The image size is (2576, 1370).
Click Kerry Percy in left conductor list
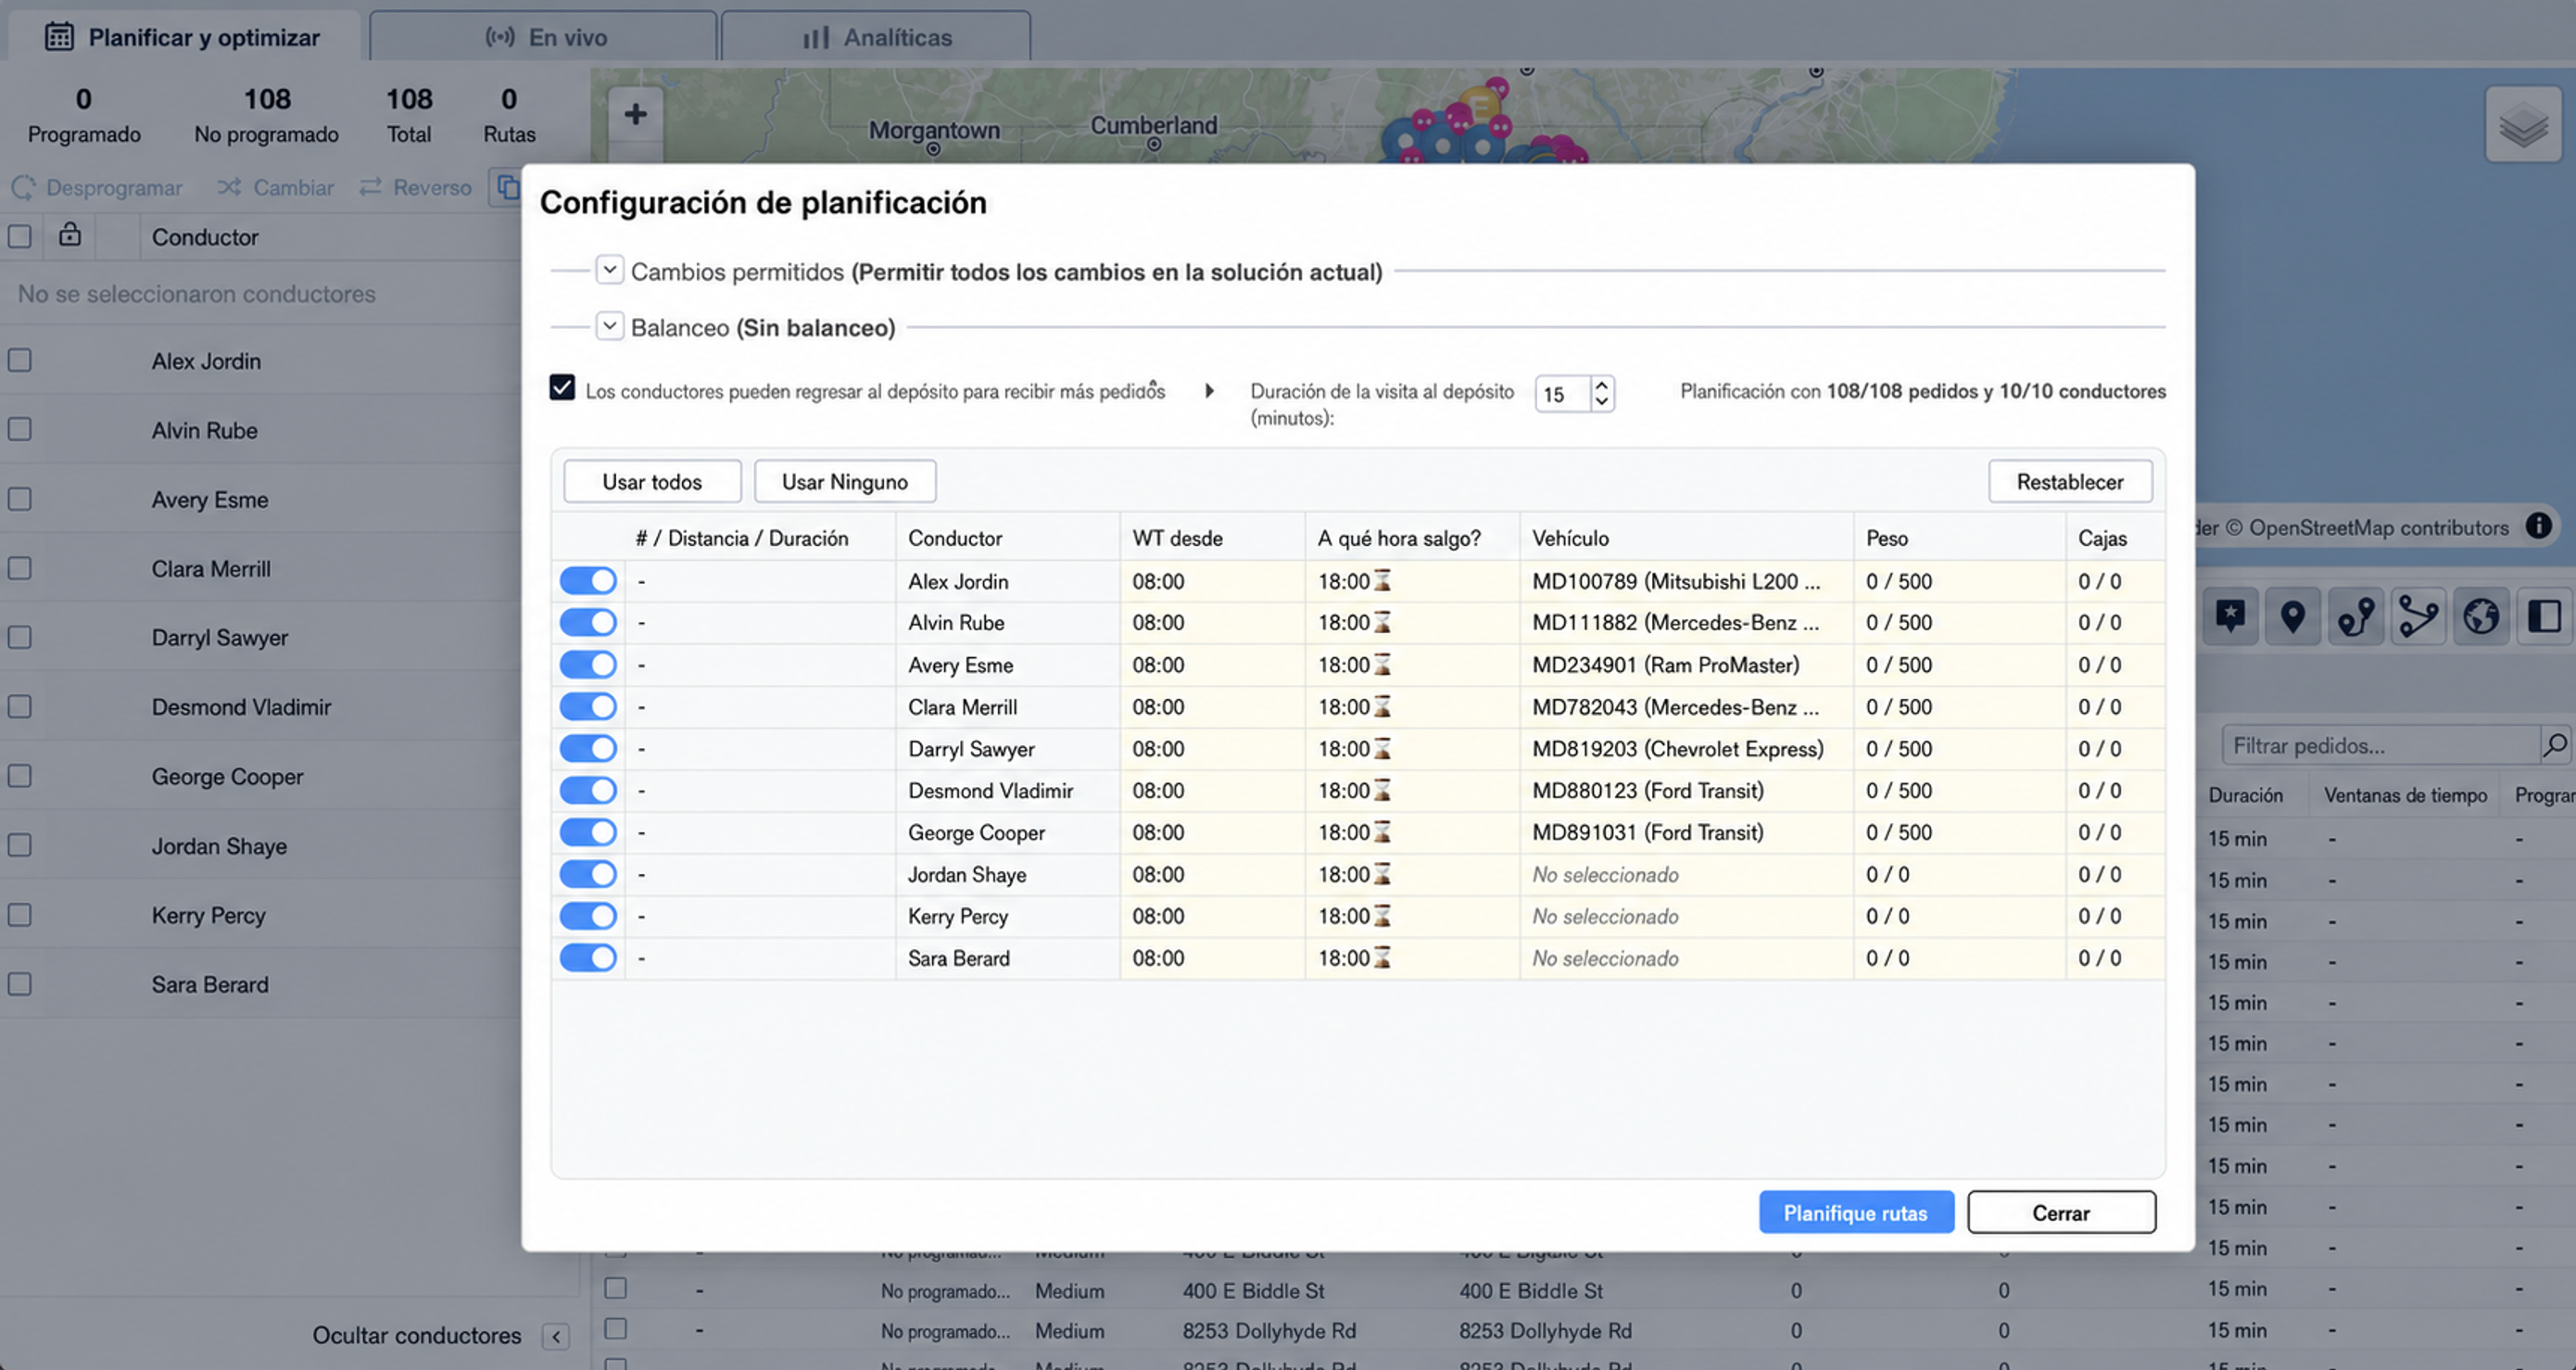click(x=208, y=915)
